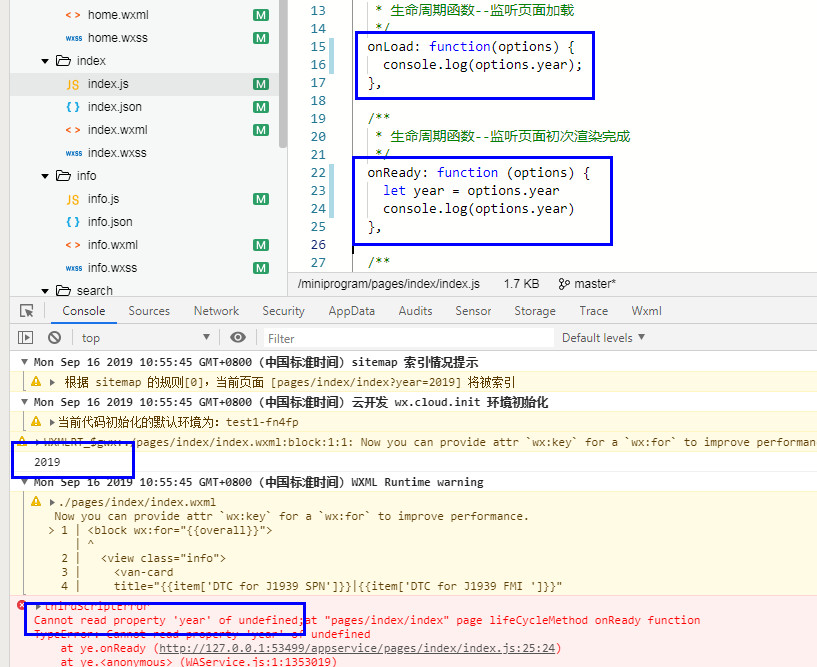This screenshot has width=817, height=667.
Task: Open info.wxml in the file tree
Action: [113, 245]
